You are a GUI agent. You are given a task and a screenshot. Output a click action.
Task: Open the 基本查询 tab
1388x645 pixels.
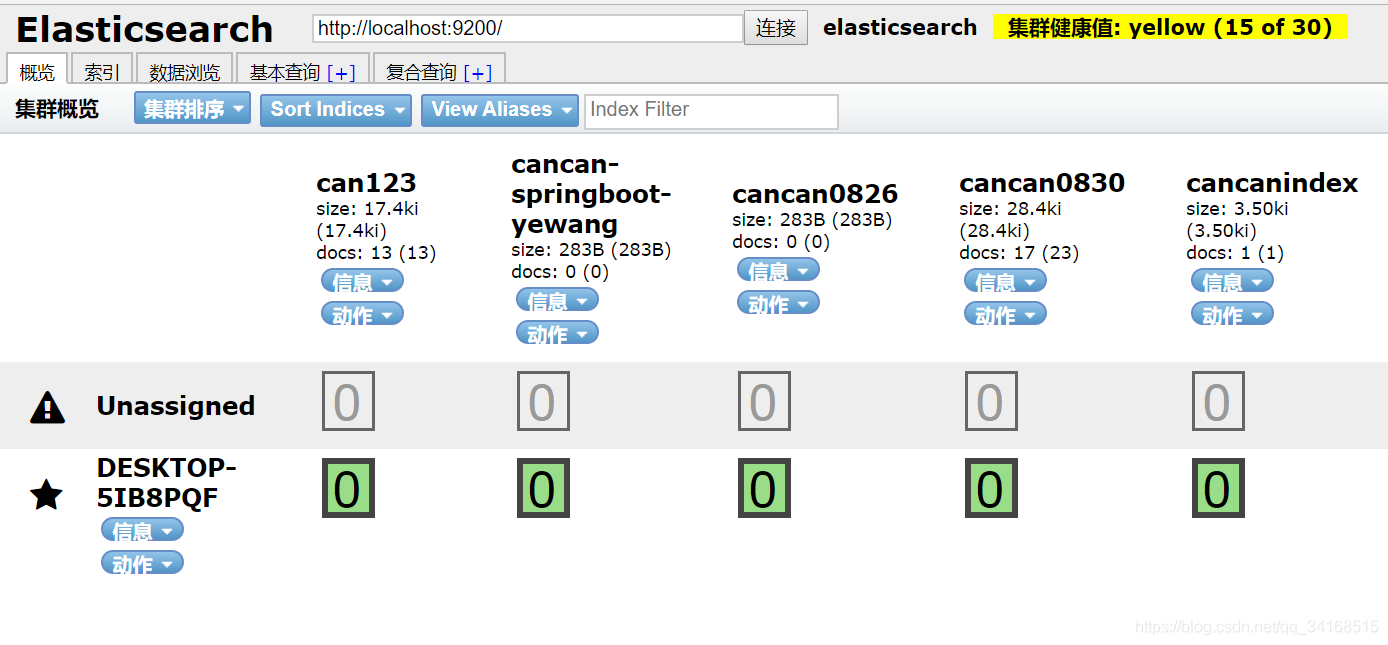tap(285, 72)
